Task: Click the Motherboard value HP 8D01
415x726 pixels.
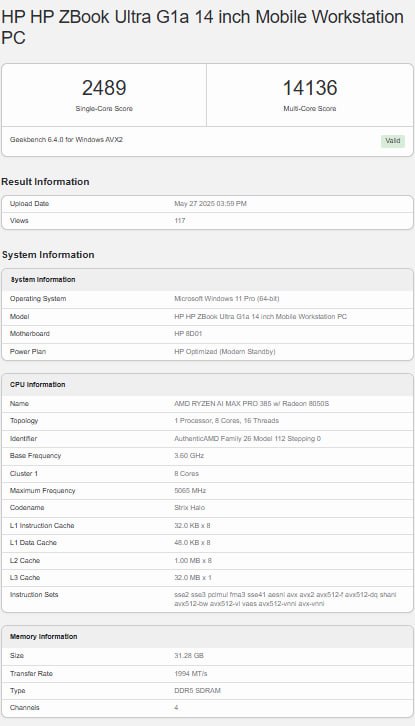Action: tap(188, 334)
